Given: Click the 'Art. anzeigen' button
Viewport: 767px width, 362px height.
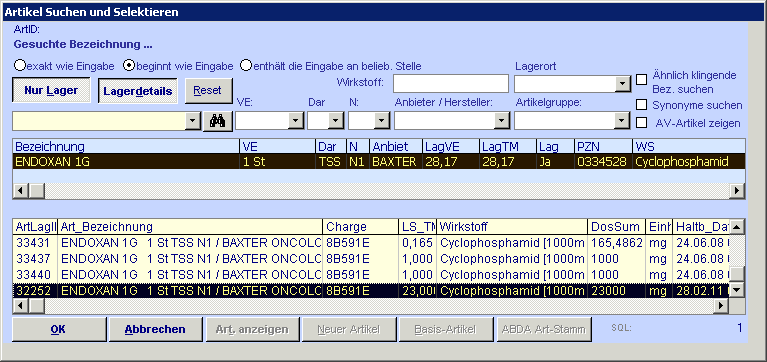Looking at the screenshot, I should [x=252, y=329].
